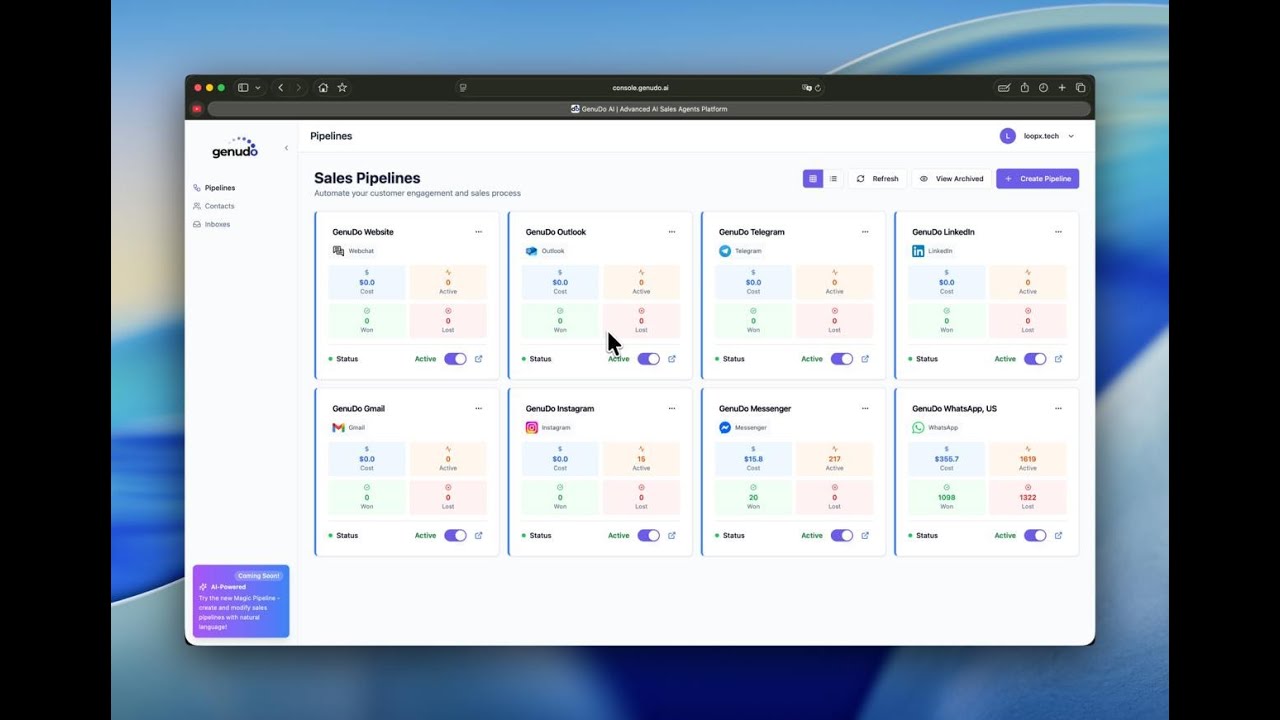The height and width of the screenshot is (720, 1280).
Task: Click the genudo logo in sidebar
Action: click(235, 148)
